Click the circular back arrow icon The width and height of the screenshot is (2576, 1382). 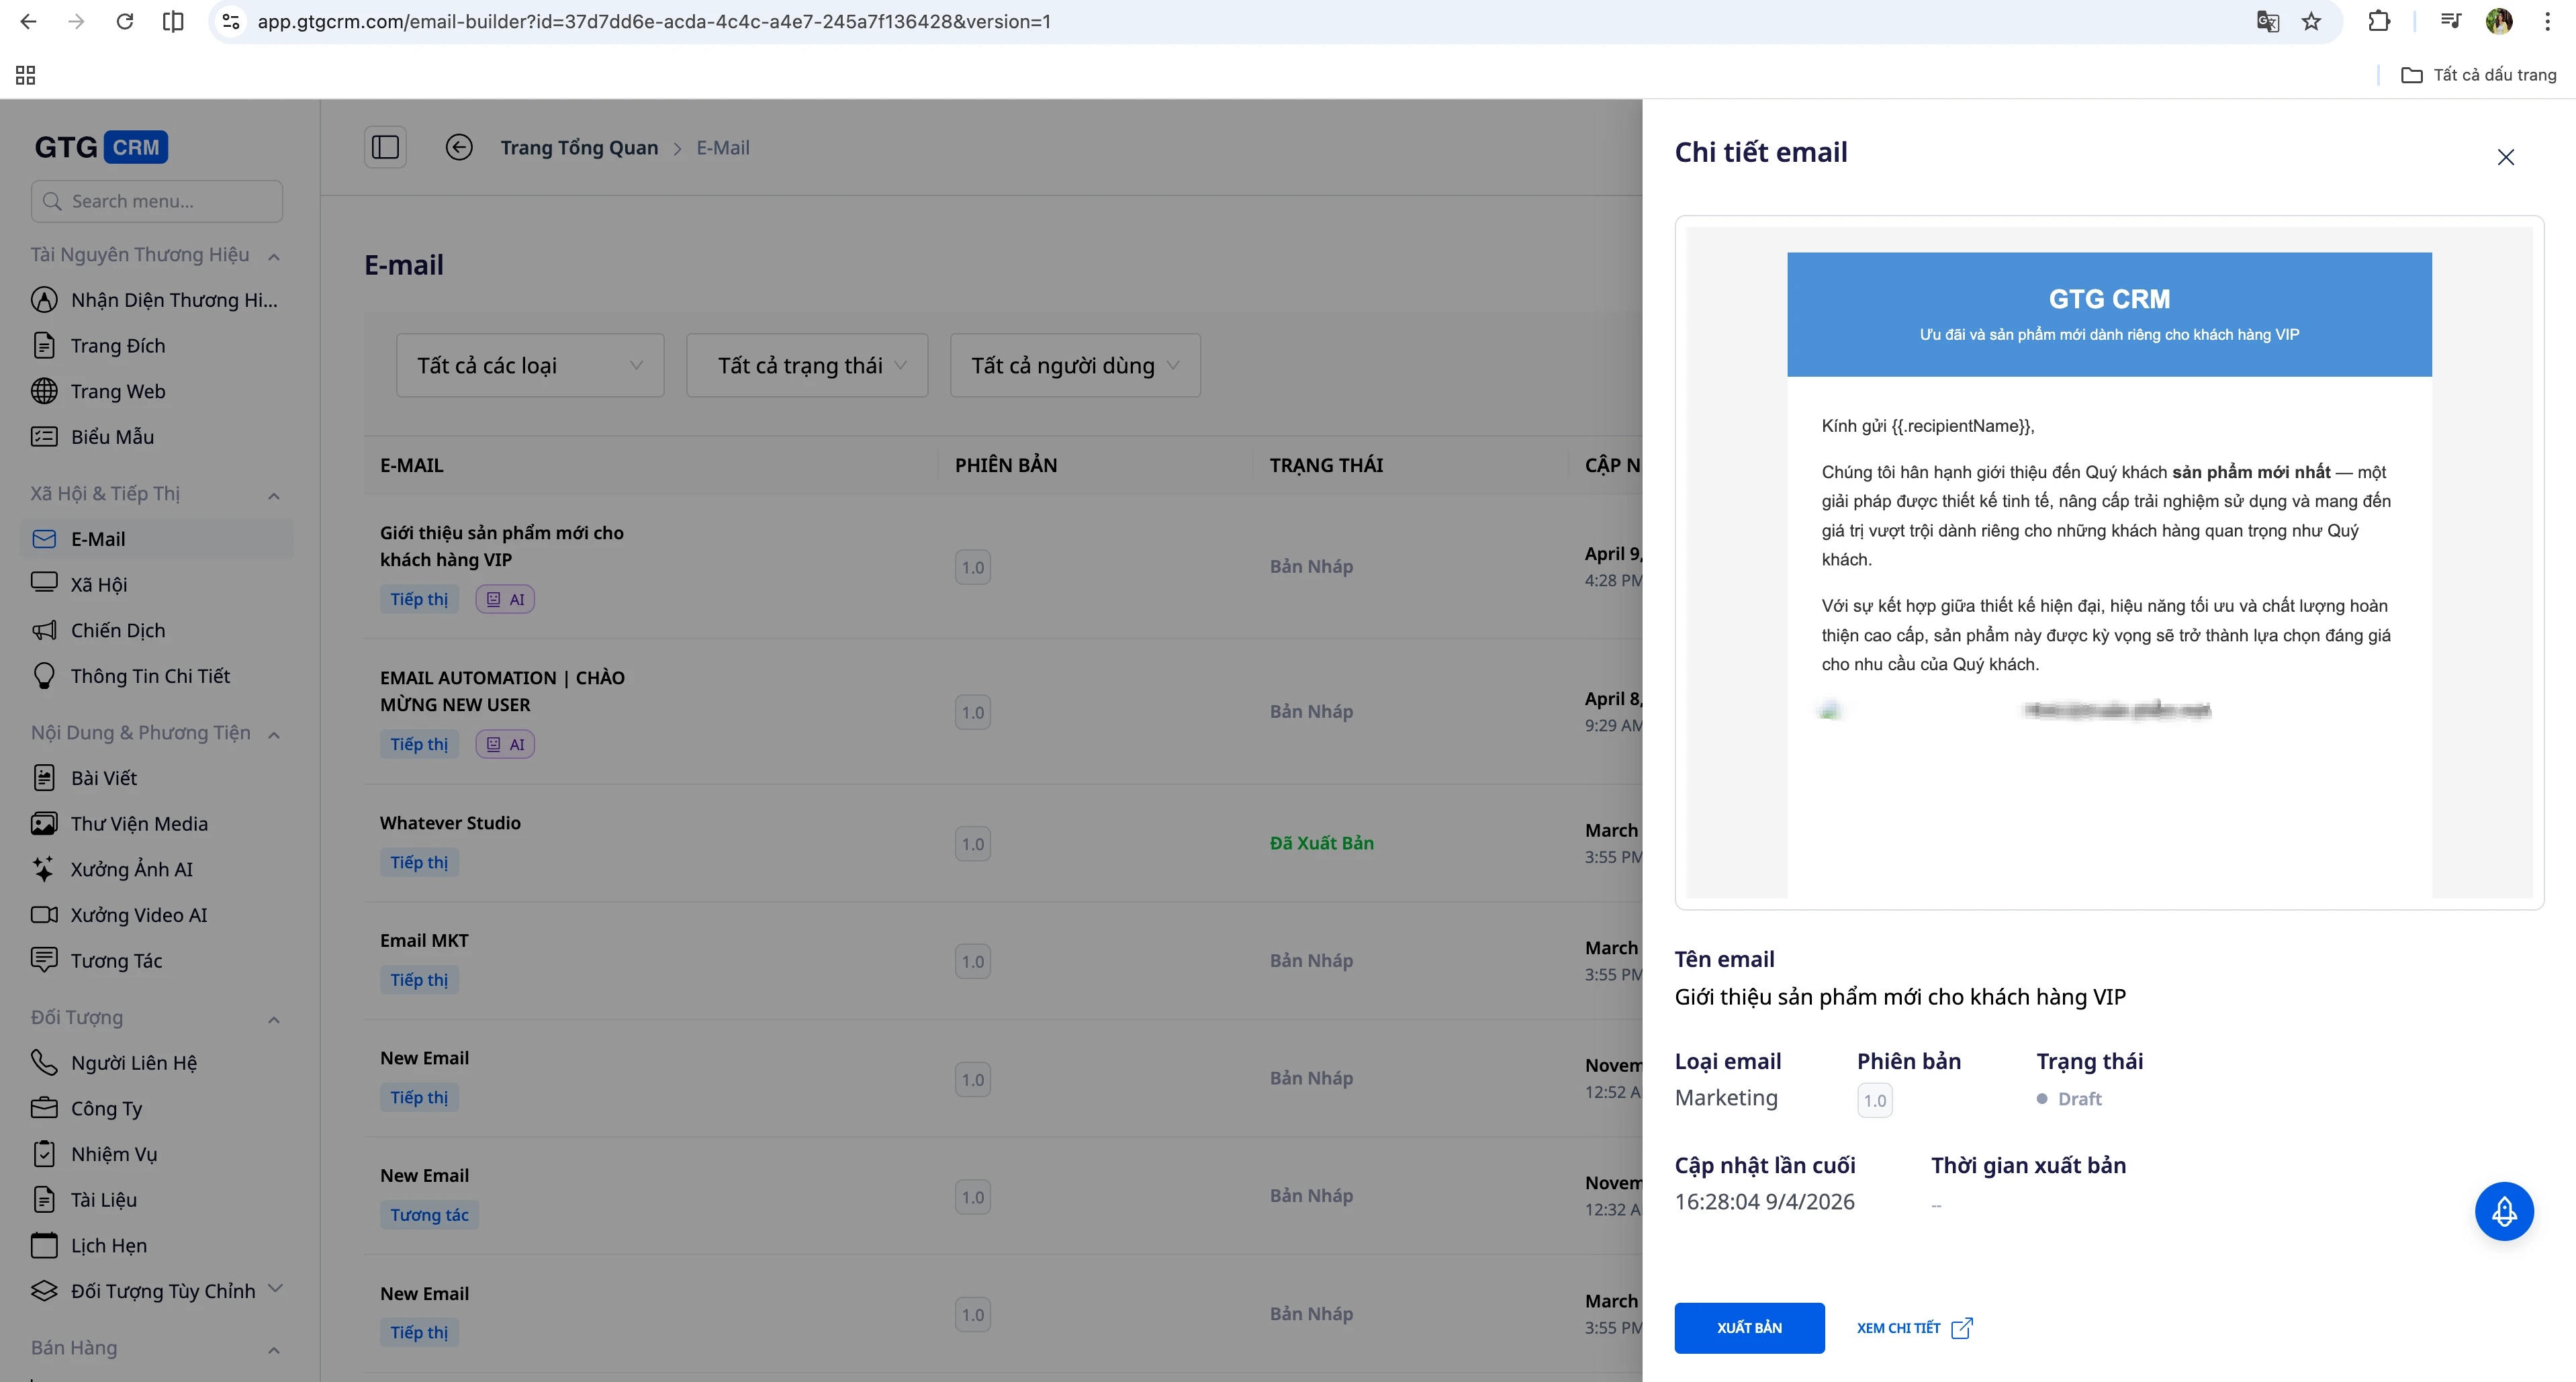point(459,148)
